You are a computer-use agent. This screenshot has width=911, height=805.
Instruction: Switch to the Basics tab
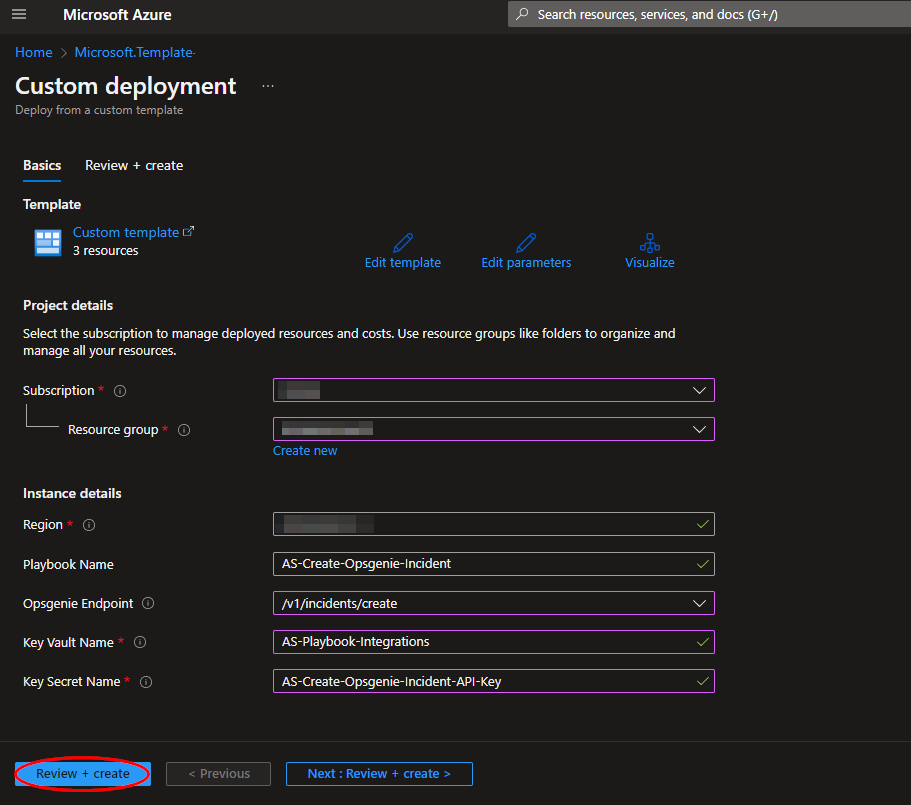pyautogui.click(x=42, y=166)
